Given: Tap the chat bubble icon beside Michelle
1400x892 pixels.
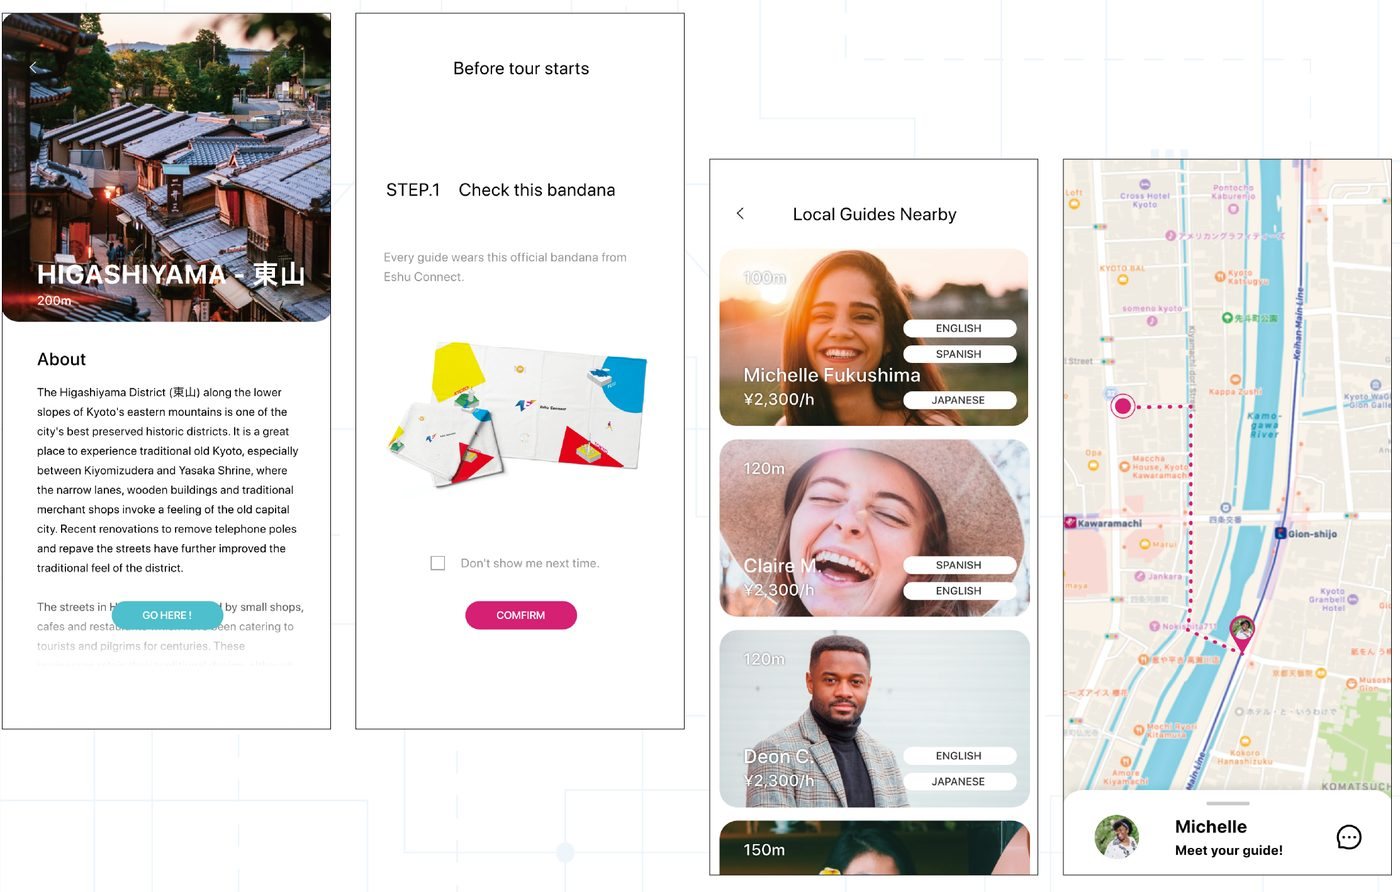Looking at the screenshot, I should click(1349, 837).
